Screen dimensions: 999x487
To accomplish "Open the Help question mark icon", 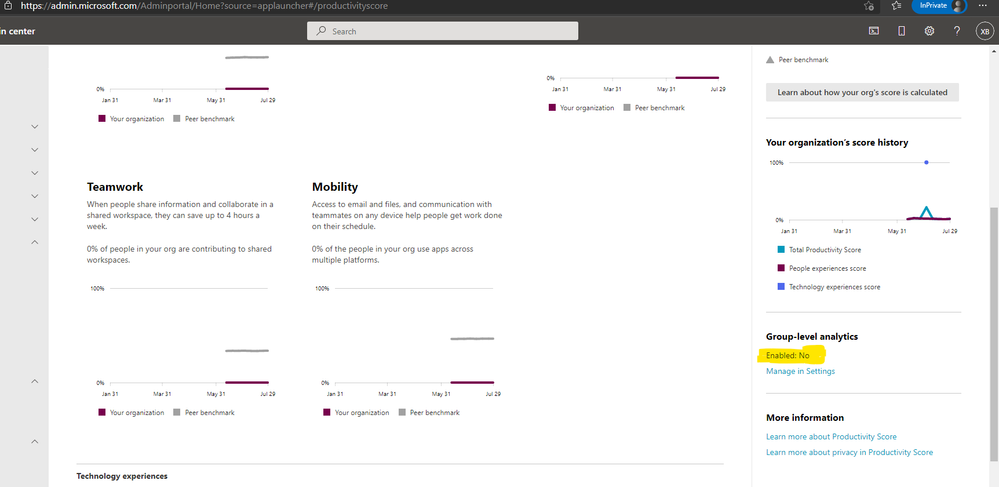I will tap(956, 31).
